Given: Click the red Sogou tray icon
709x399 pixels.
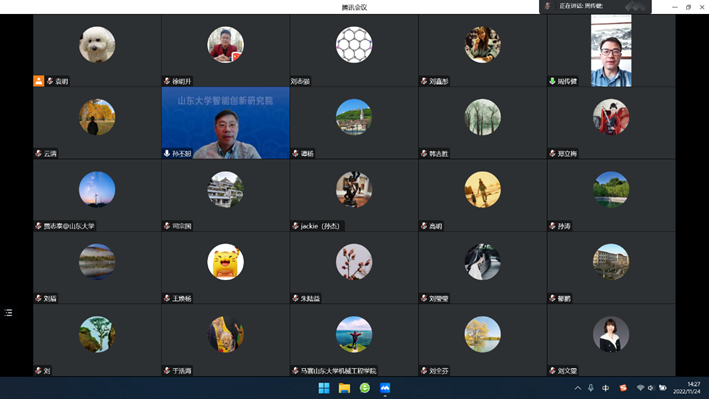Looking at the screenshot, I should tap(623, 388).
